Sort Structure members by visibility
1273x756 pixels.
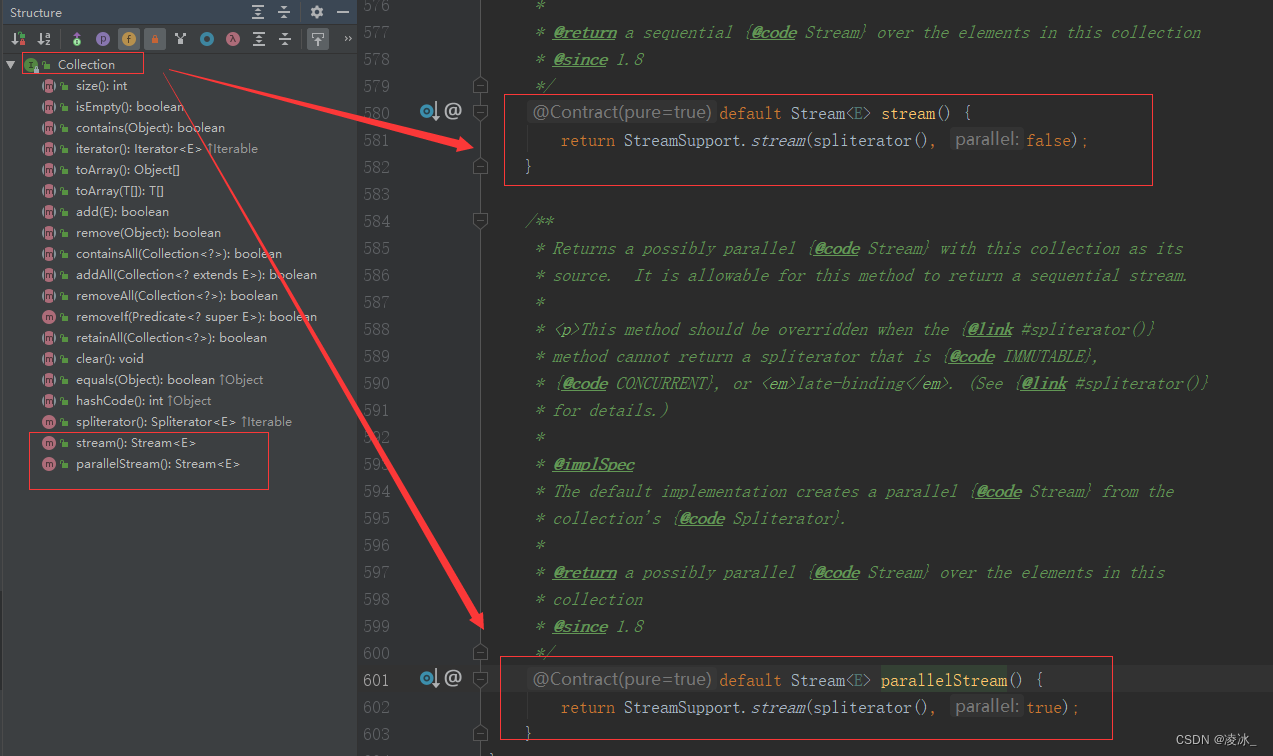pyautogui.click(x=18, y=38)
